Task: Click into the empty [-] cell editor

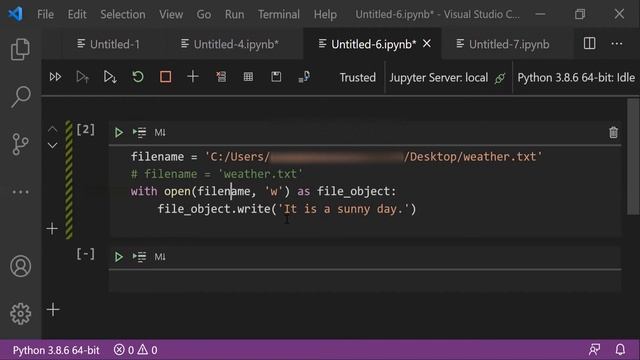Action: (x=365, y=281)
